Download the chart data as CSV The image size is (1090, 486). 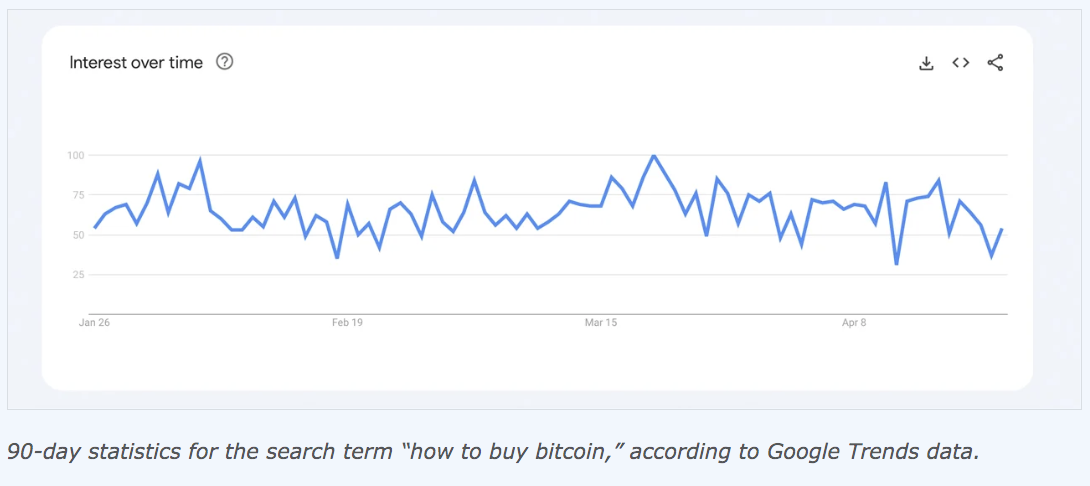926,63
